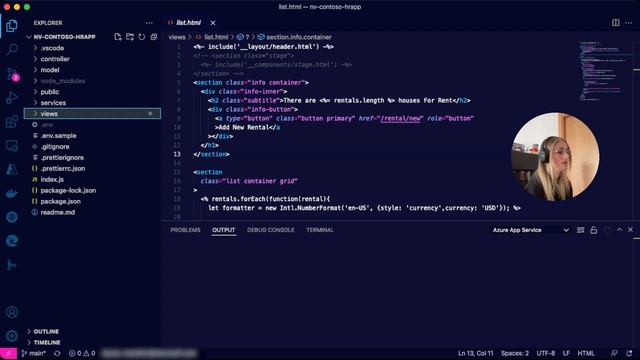
Task: Switch to the DEBUG CONSOLE tab
Action: [x=271, y=230]
